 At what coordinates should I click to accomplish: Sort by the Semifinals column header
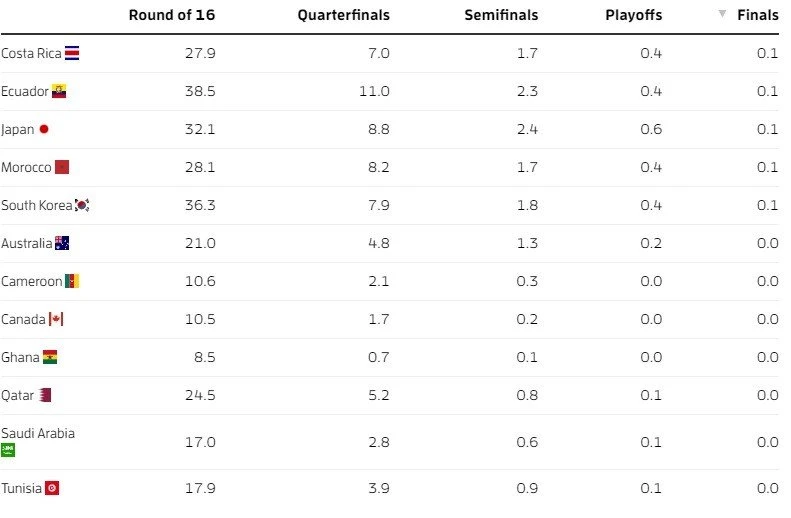501,15
